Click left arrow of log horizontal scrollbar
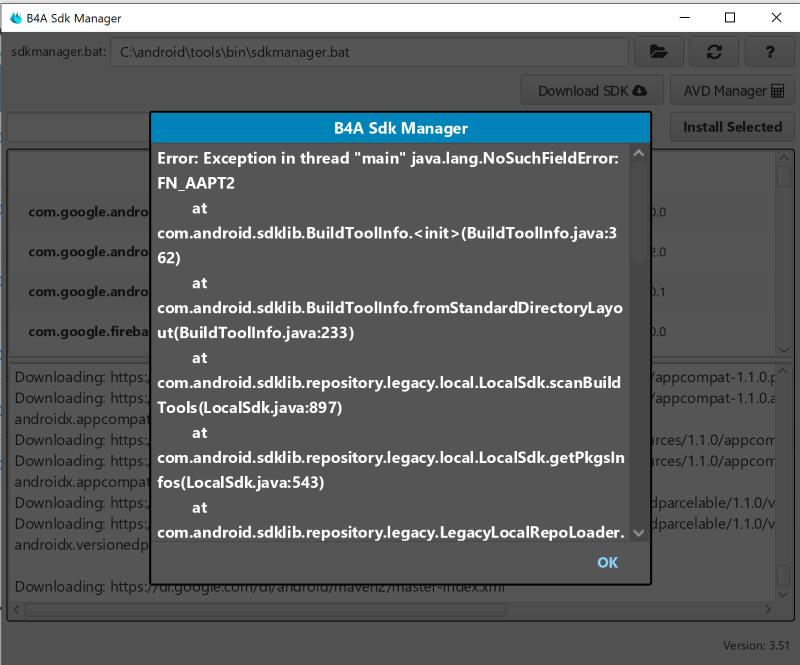 coord(16,610)
